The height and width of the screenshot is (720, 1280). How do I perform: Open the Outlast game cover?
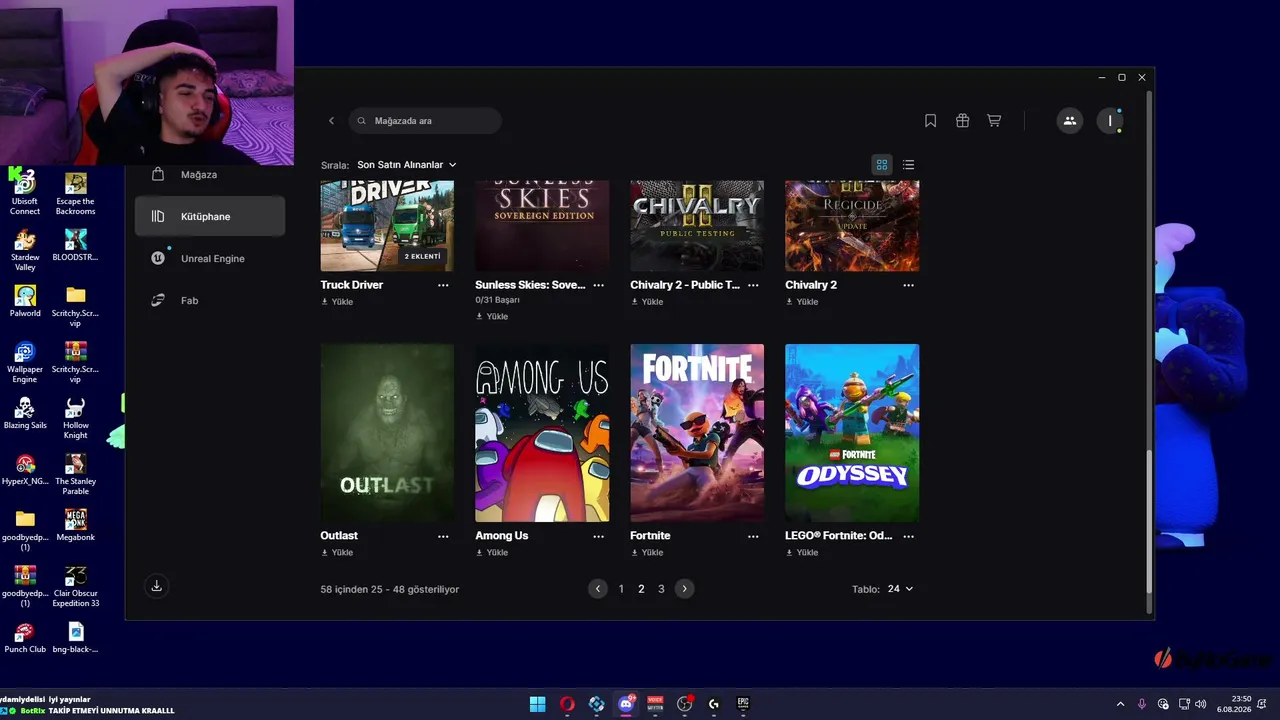click(387, 433)
